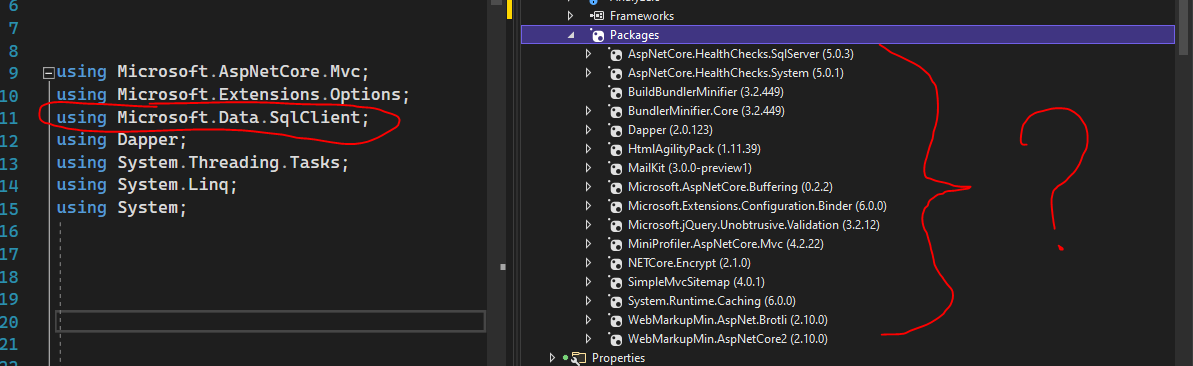Click NETCore.Encrypt package icon

pyautogui.click(x=616, y=263)
